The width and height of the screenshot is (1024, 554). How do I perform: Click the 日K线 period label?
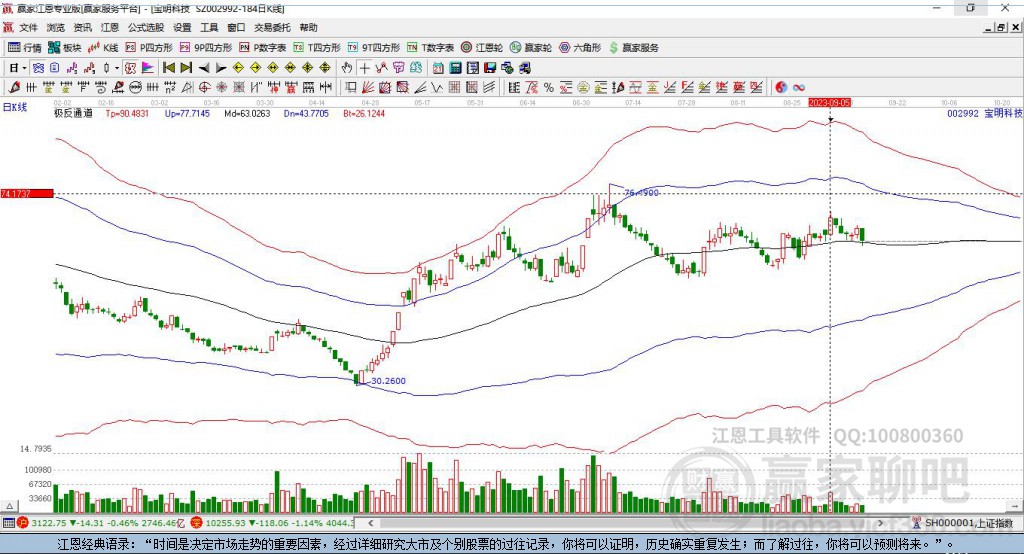pos(15,107)
